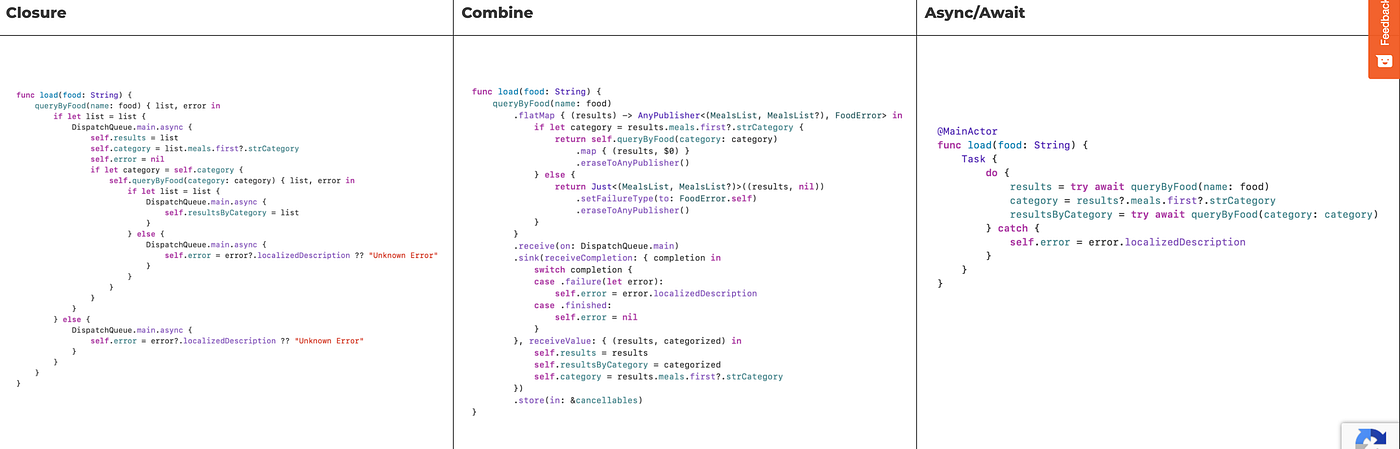Click the "do {" line

pos(998,173)
